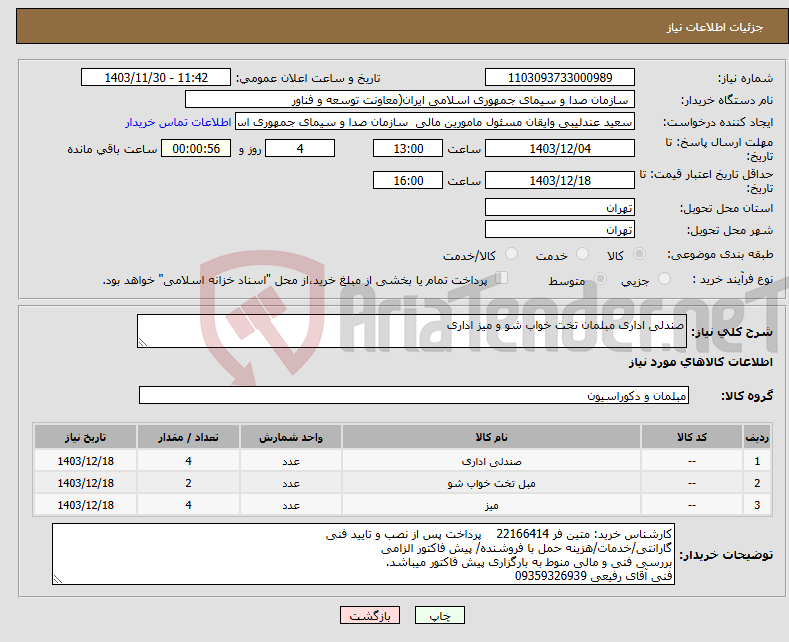This screenshot has width=789, height=642.
Task: Click the کد کالا column header
Action: [692, 437]
